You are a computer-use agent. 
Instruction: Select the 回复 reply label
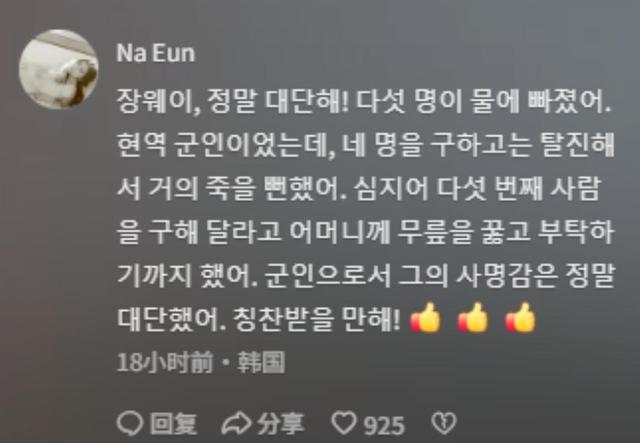(173, 424)
